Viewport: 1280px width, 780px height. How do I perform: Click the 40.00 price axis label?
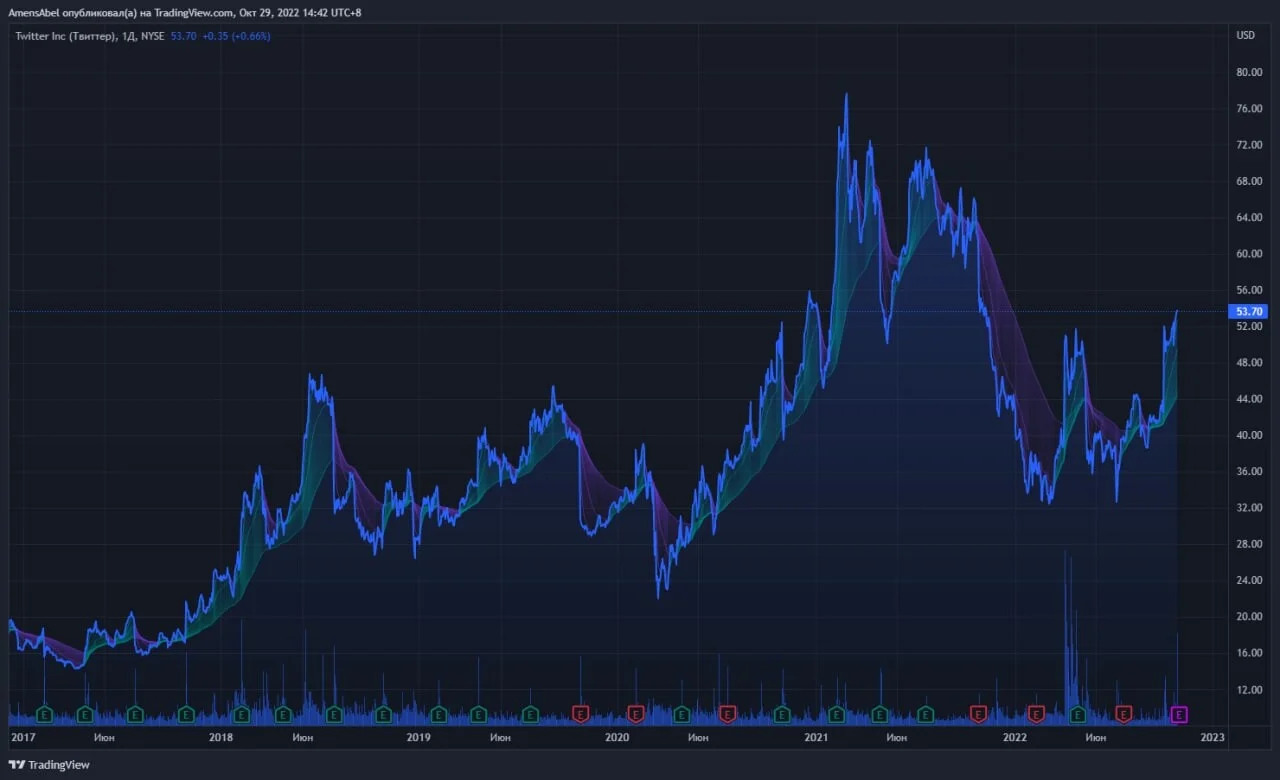click(1249, 436)
